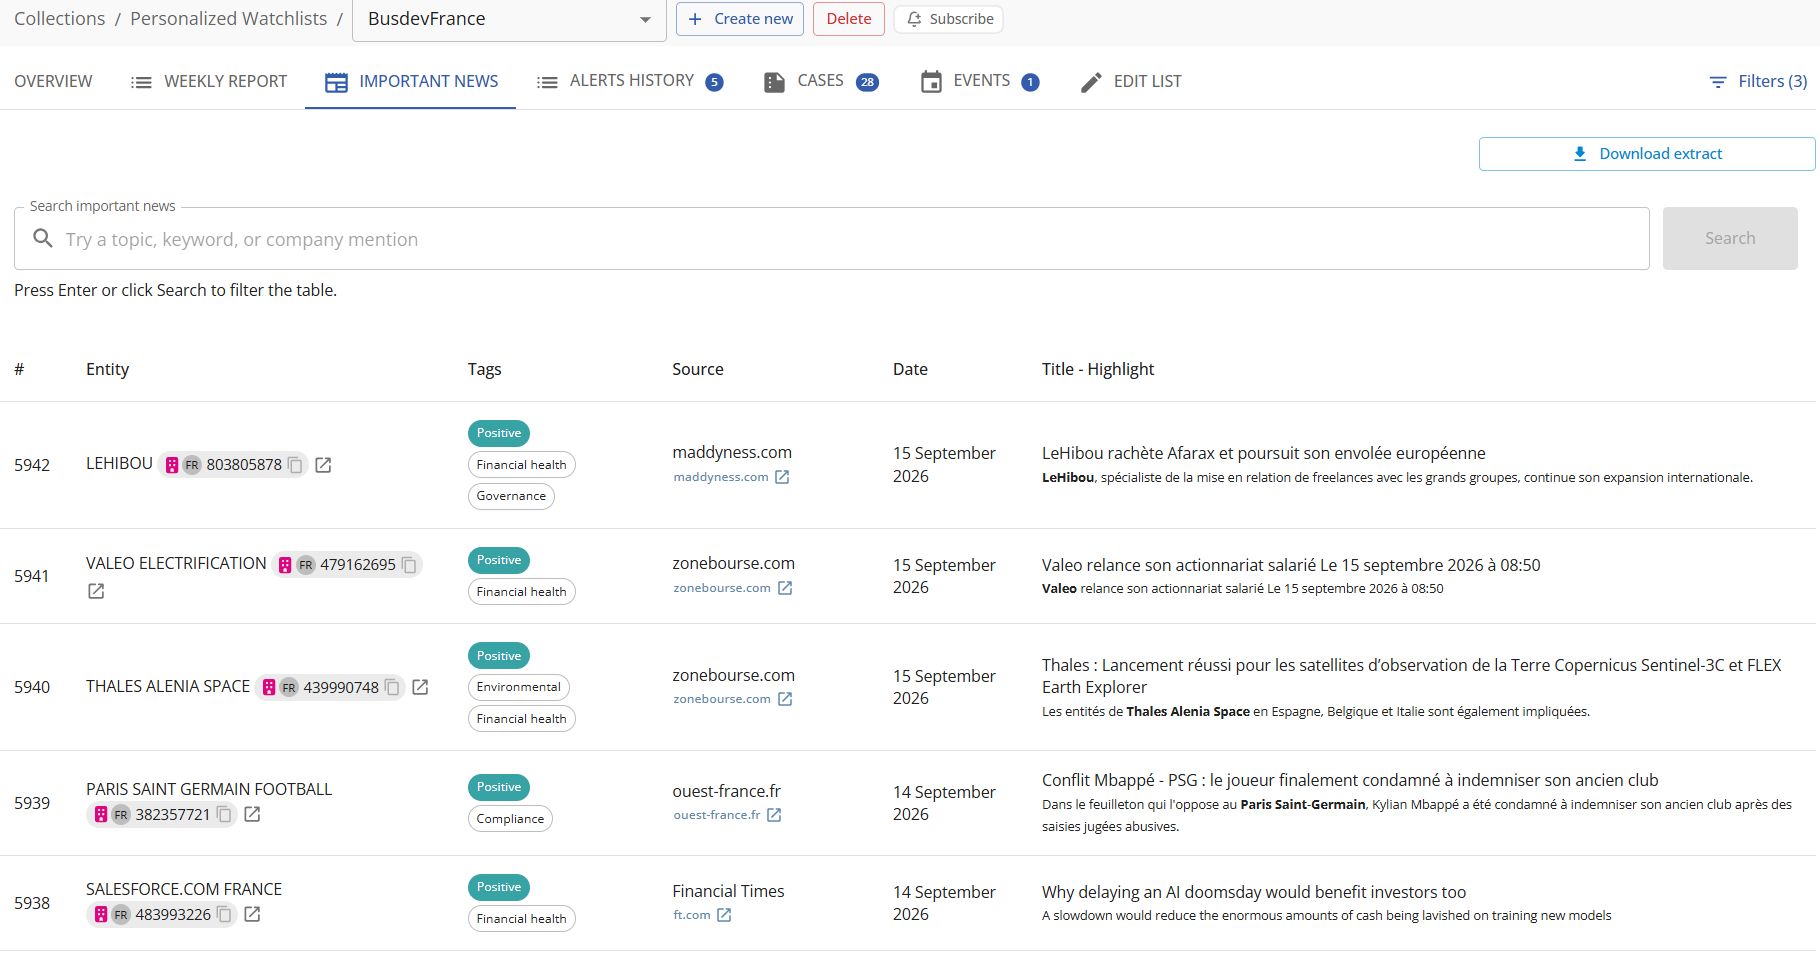The height and width of the screenshot is (958, 1820).
Task: Click the search magnifier icon
Action: click(x=43, y=238)
